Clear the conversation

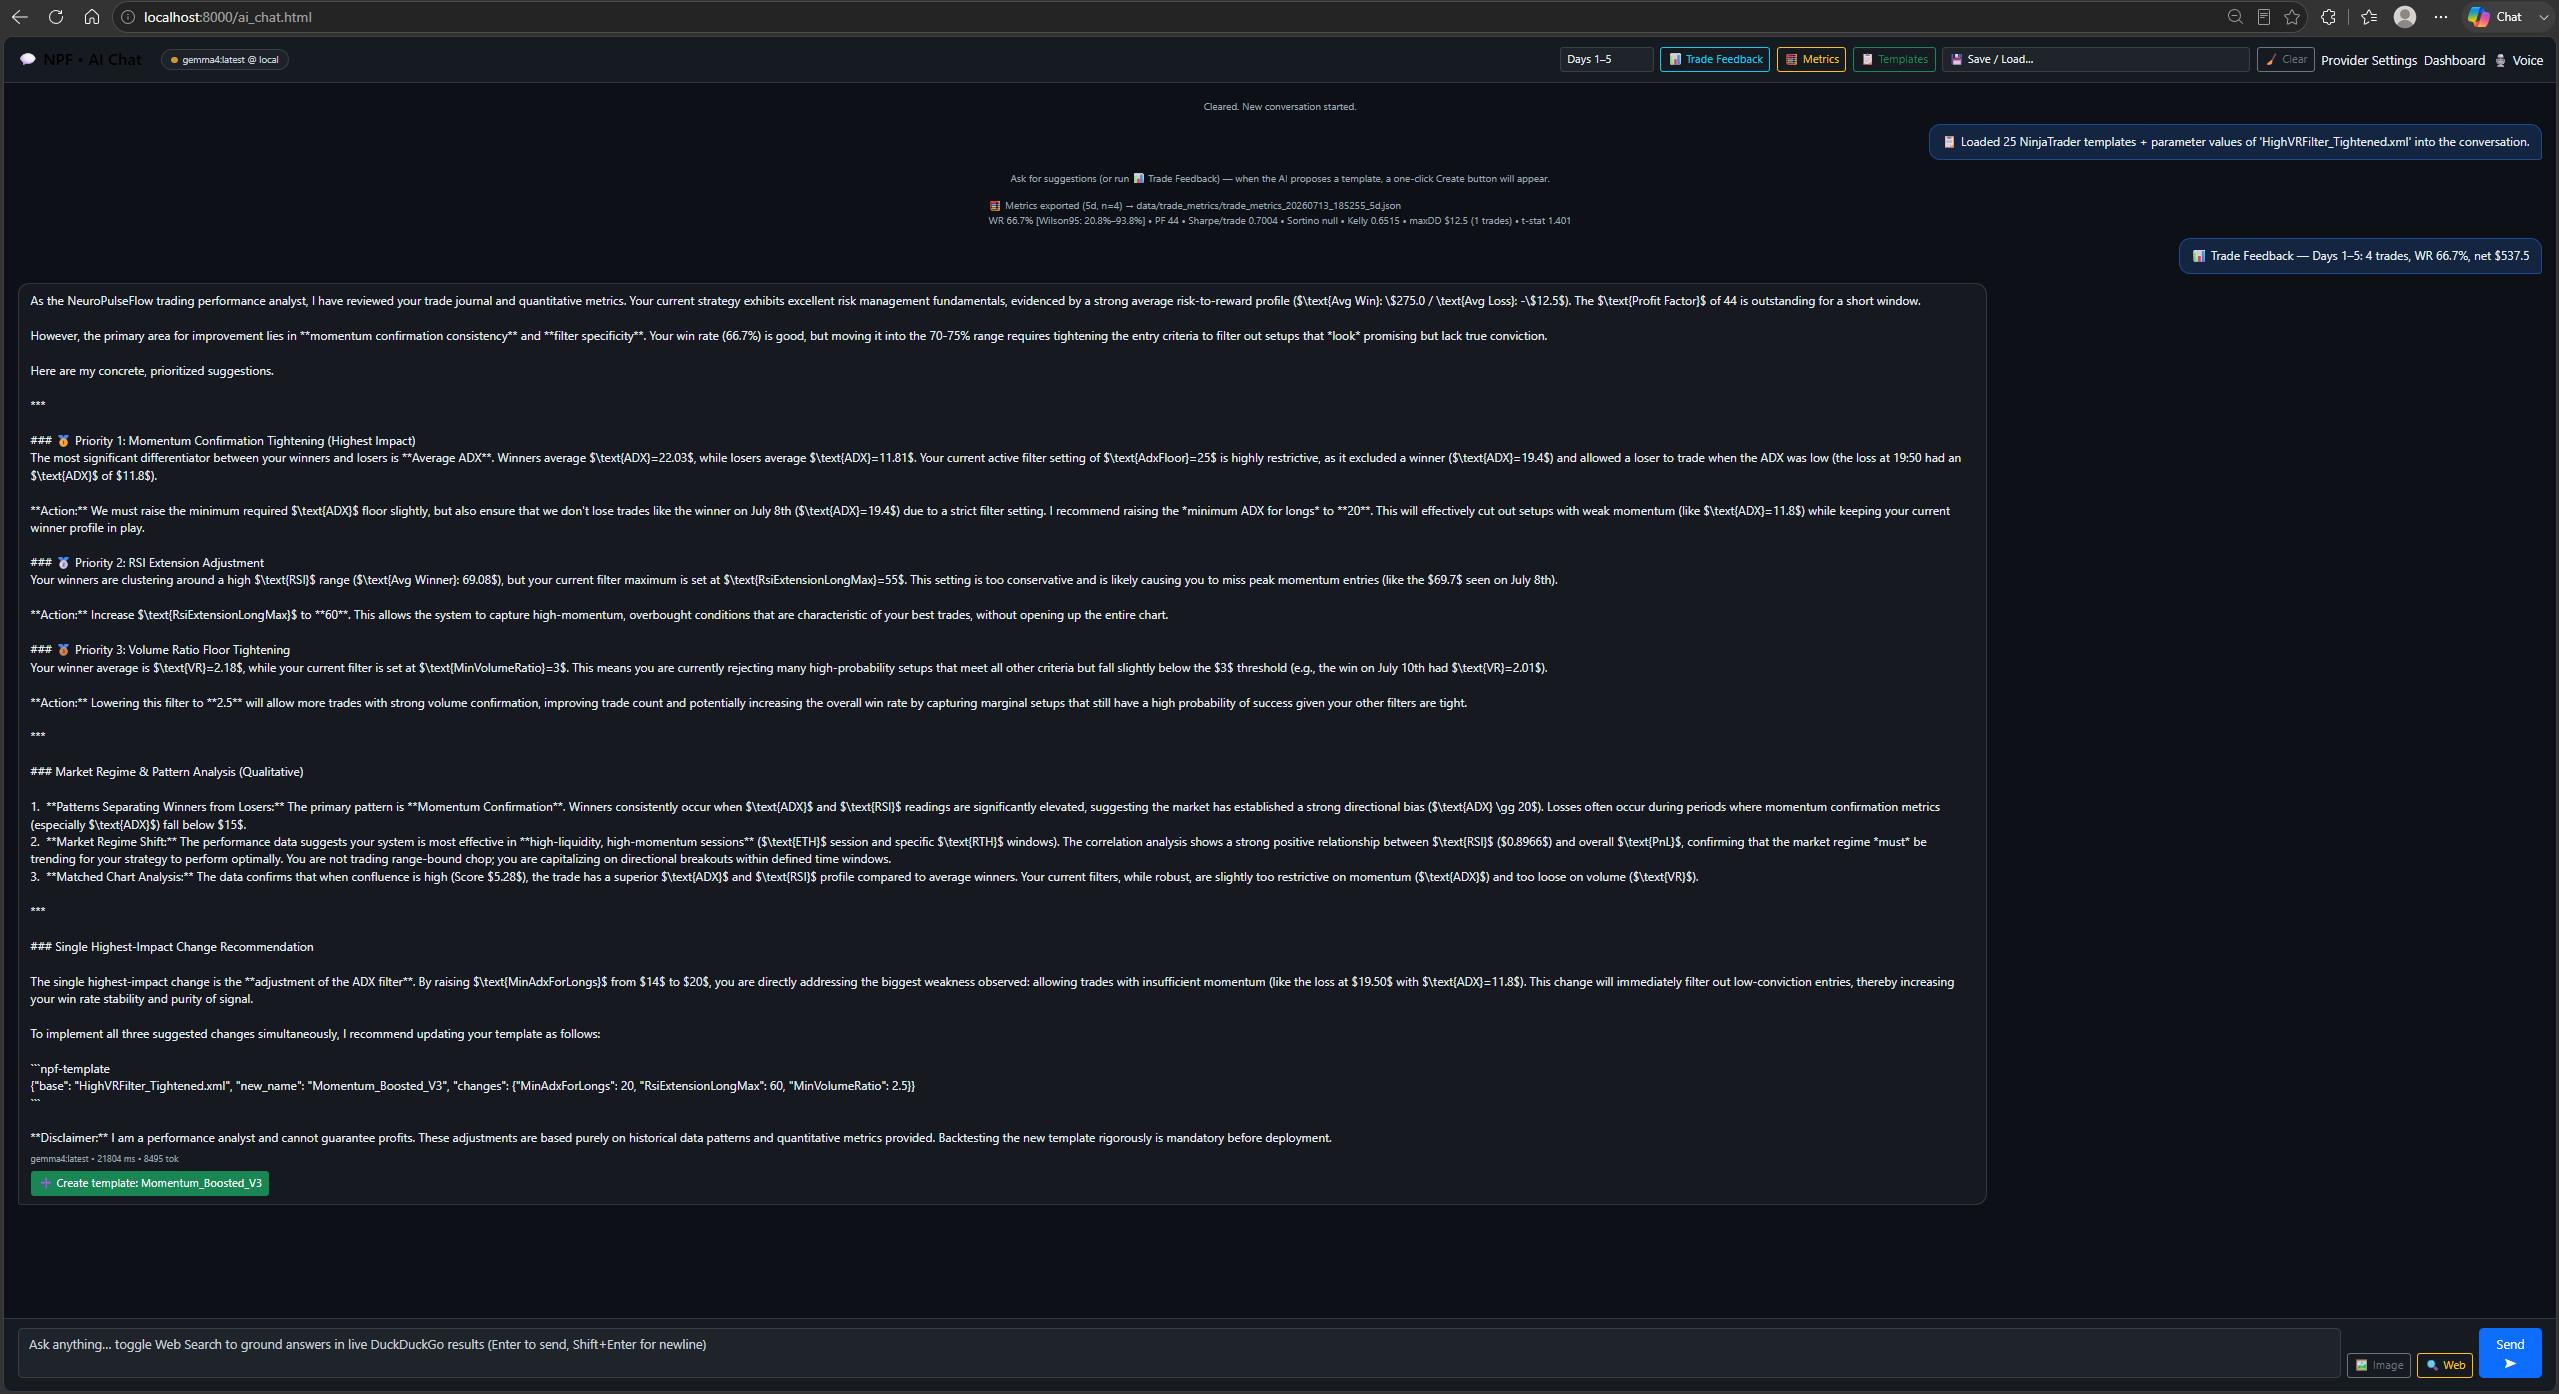pyautogui.click(x=2286, y=59)
